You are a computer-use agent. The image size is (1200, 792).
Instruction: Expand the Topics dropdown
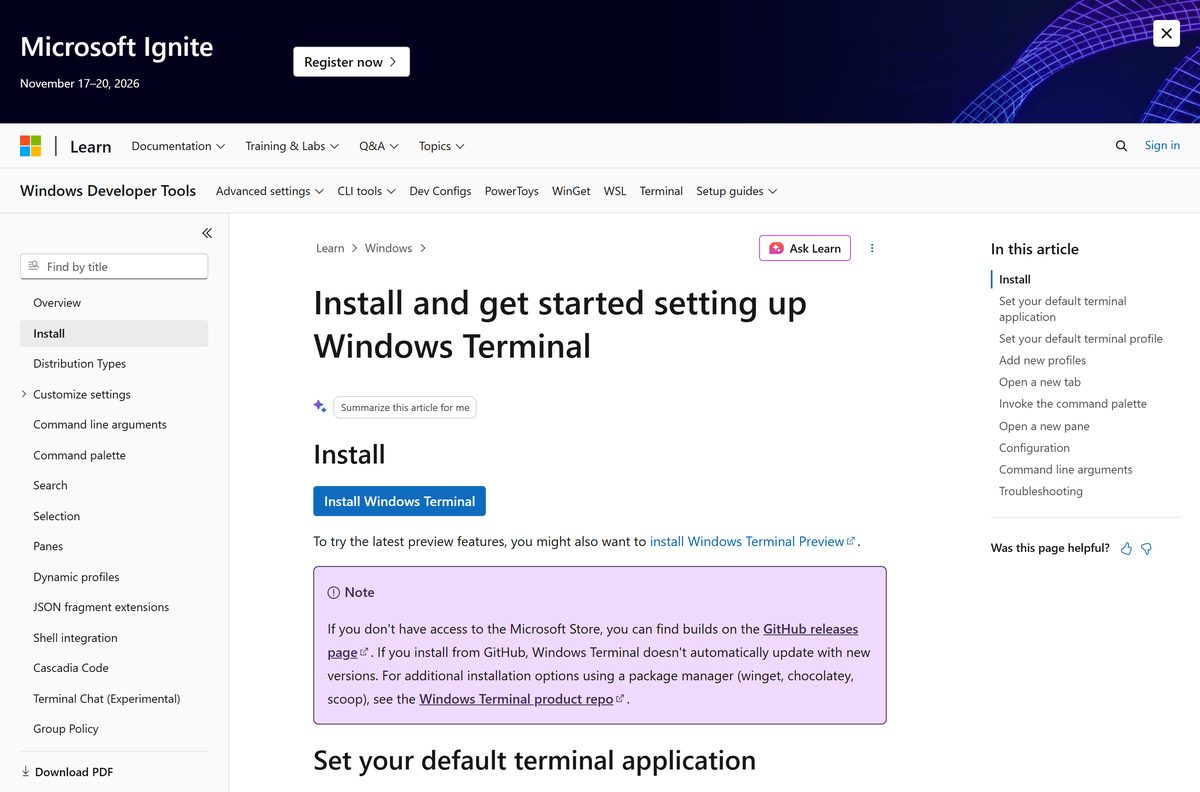coord(442,146)
